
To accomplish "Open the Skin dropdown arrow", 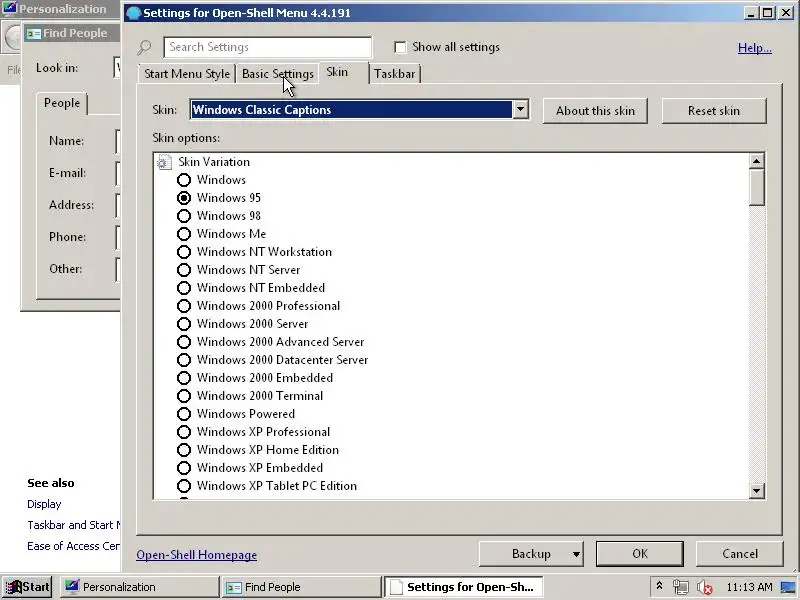I will click(520, 109).
